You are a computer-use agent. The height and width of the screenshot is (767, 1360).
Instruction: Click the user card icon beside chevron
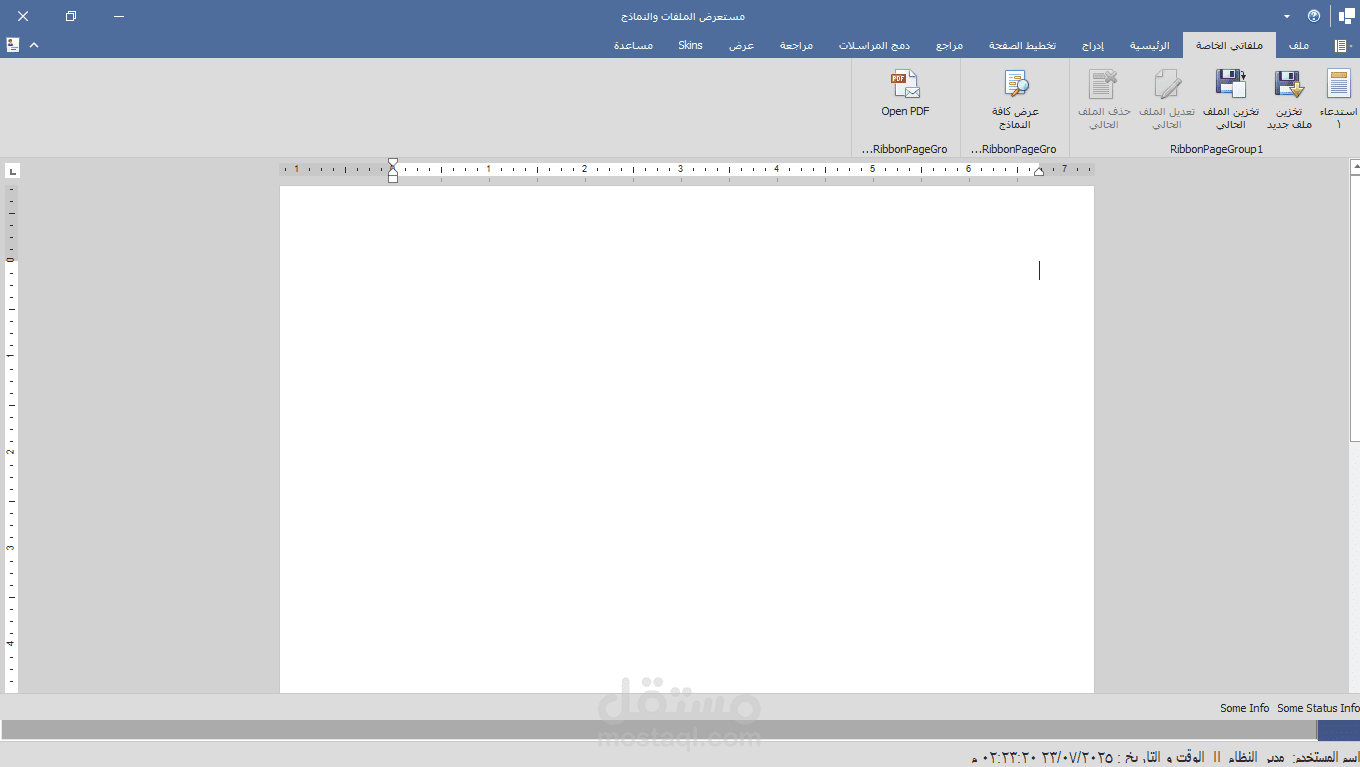pos(13,45)
